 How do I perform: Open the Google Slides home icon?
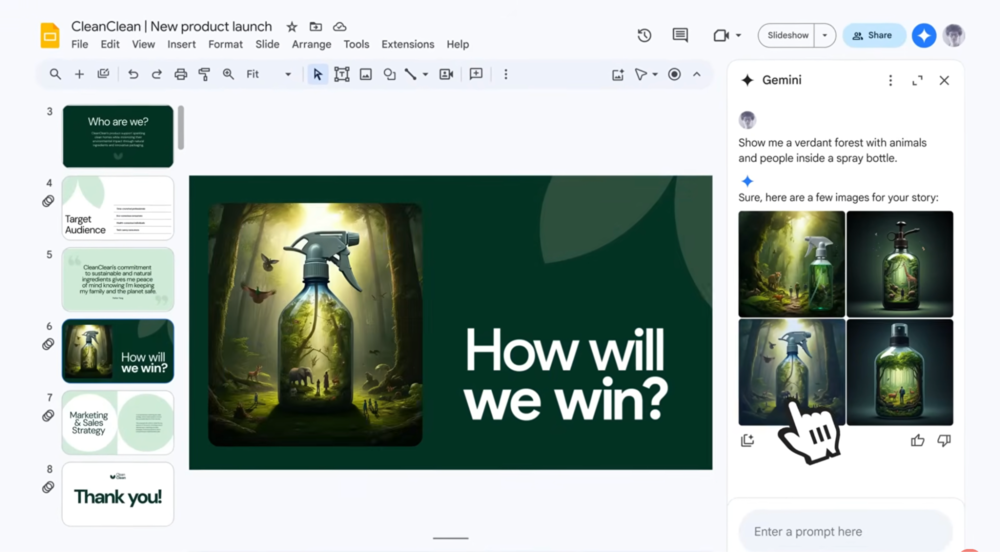[50, 35]
